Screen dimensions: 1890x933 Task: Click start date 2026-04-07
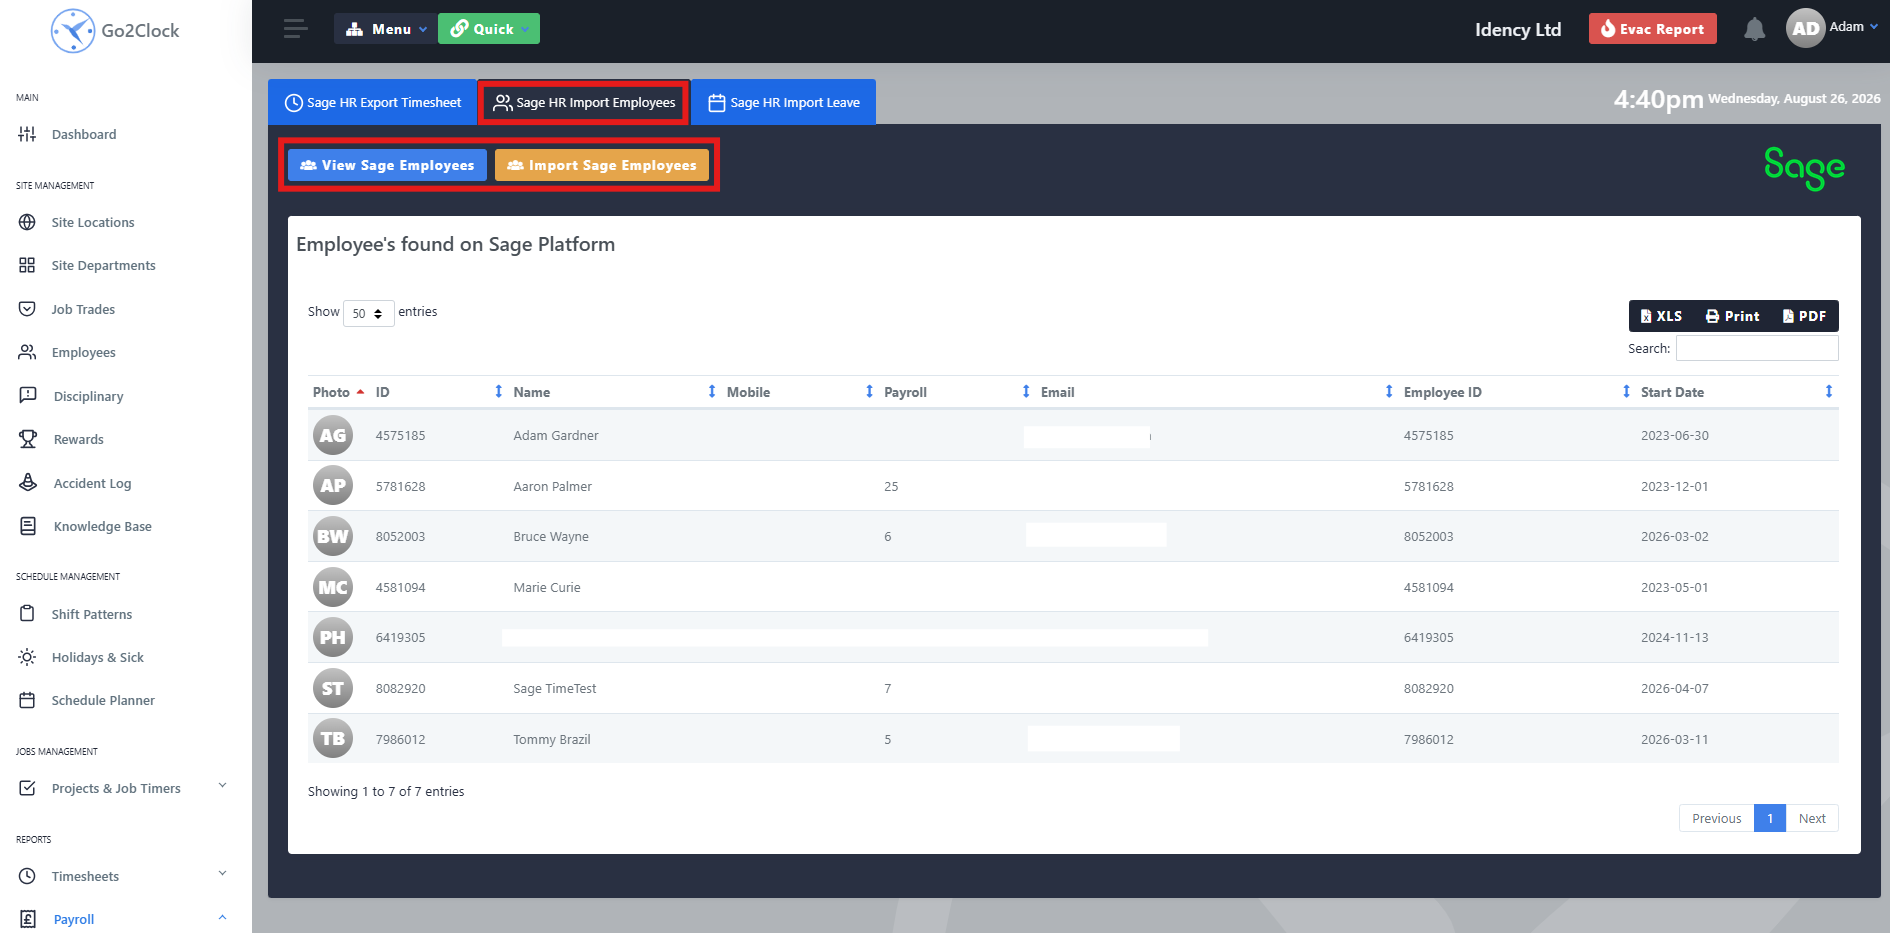[x=1675, y=688]
